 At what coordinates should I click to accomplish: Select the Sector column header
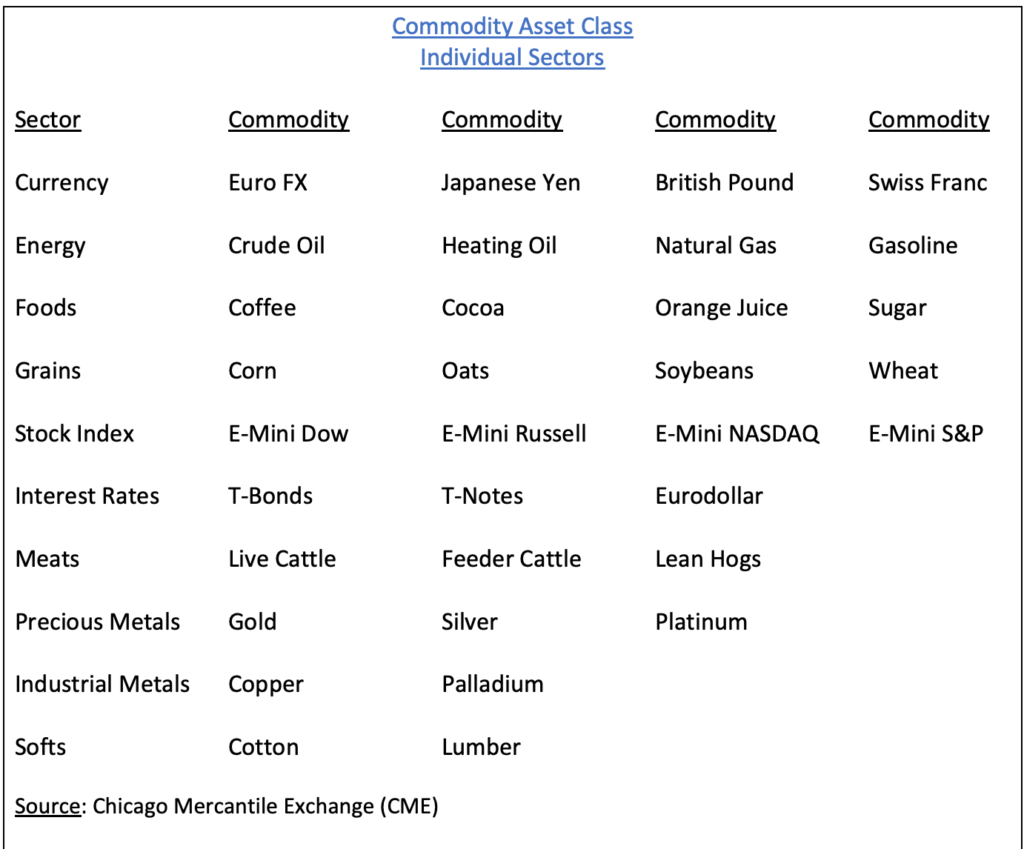tap(48, 120)
